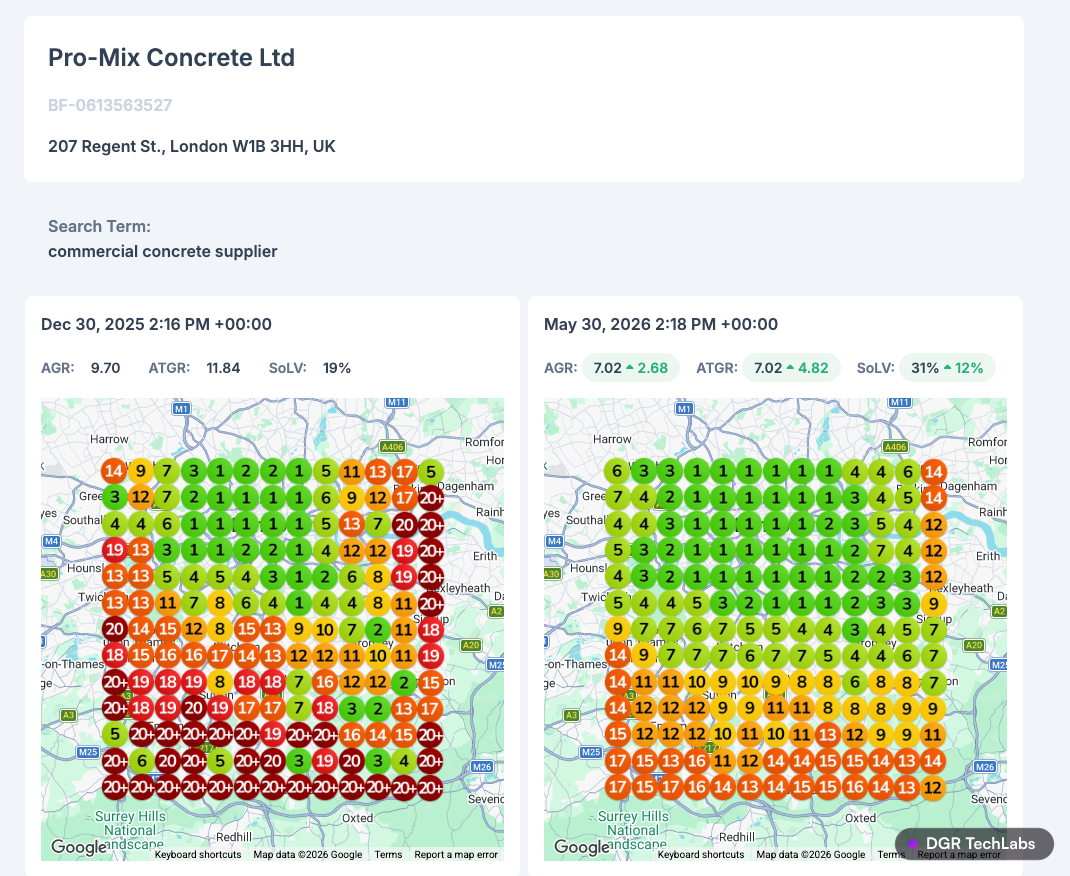Click the M1 road shield on the Dec 30 map
The height and width of the screenshot is (876, 1070).
pos(181,409)
